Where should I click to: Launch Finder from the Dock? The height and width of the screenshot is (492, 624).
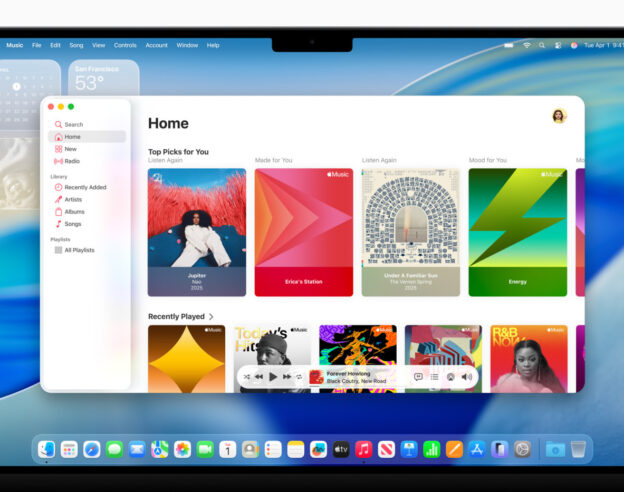click(47, 449)
